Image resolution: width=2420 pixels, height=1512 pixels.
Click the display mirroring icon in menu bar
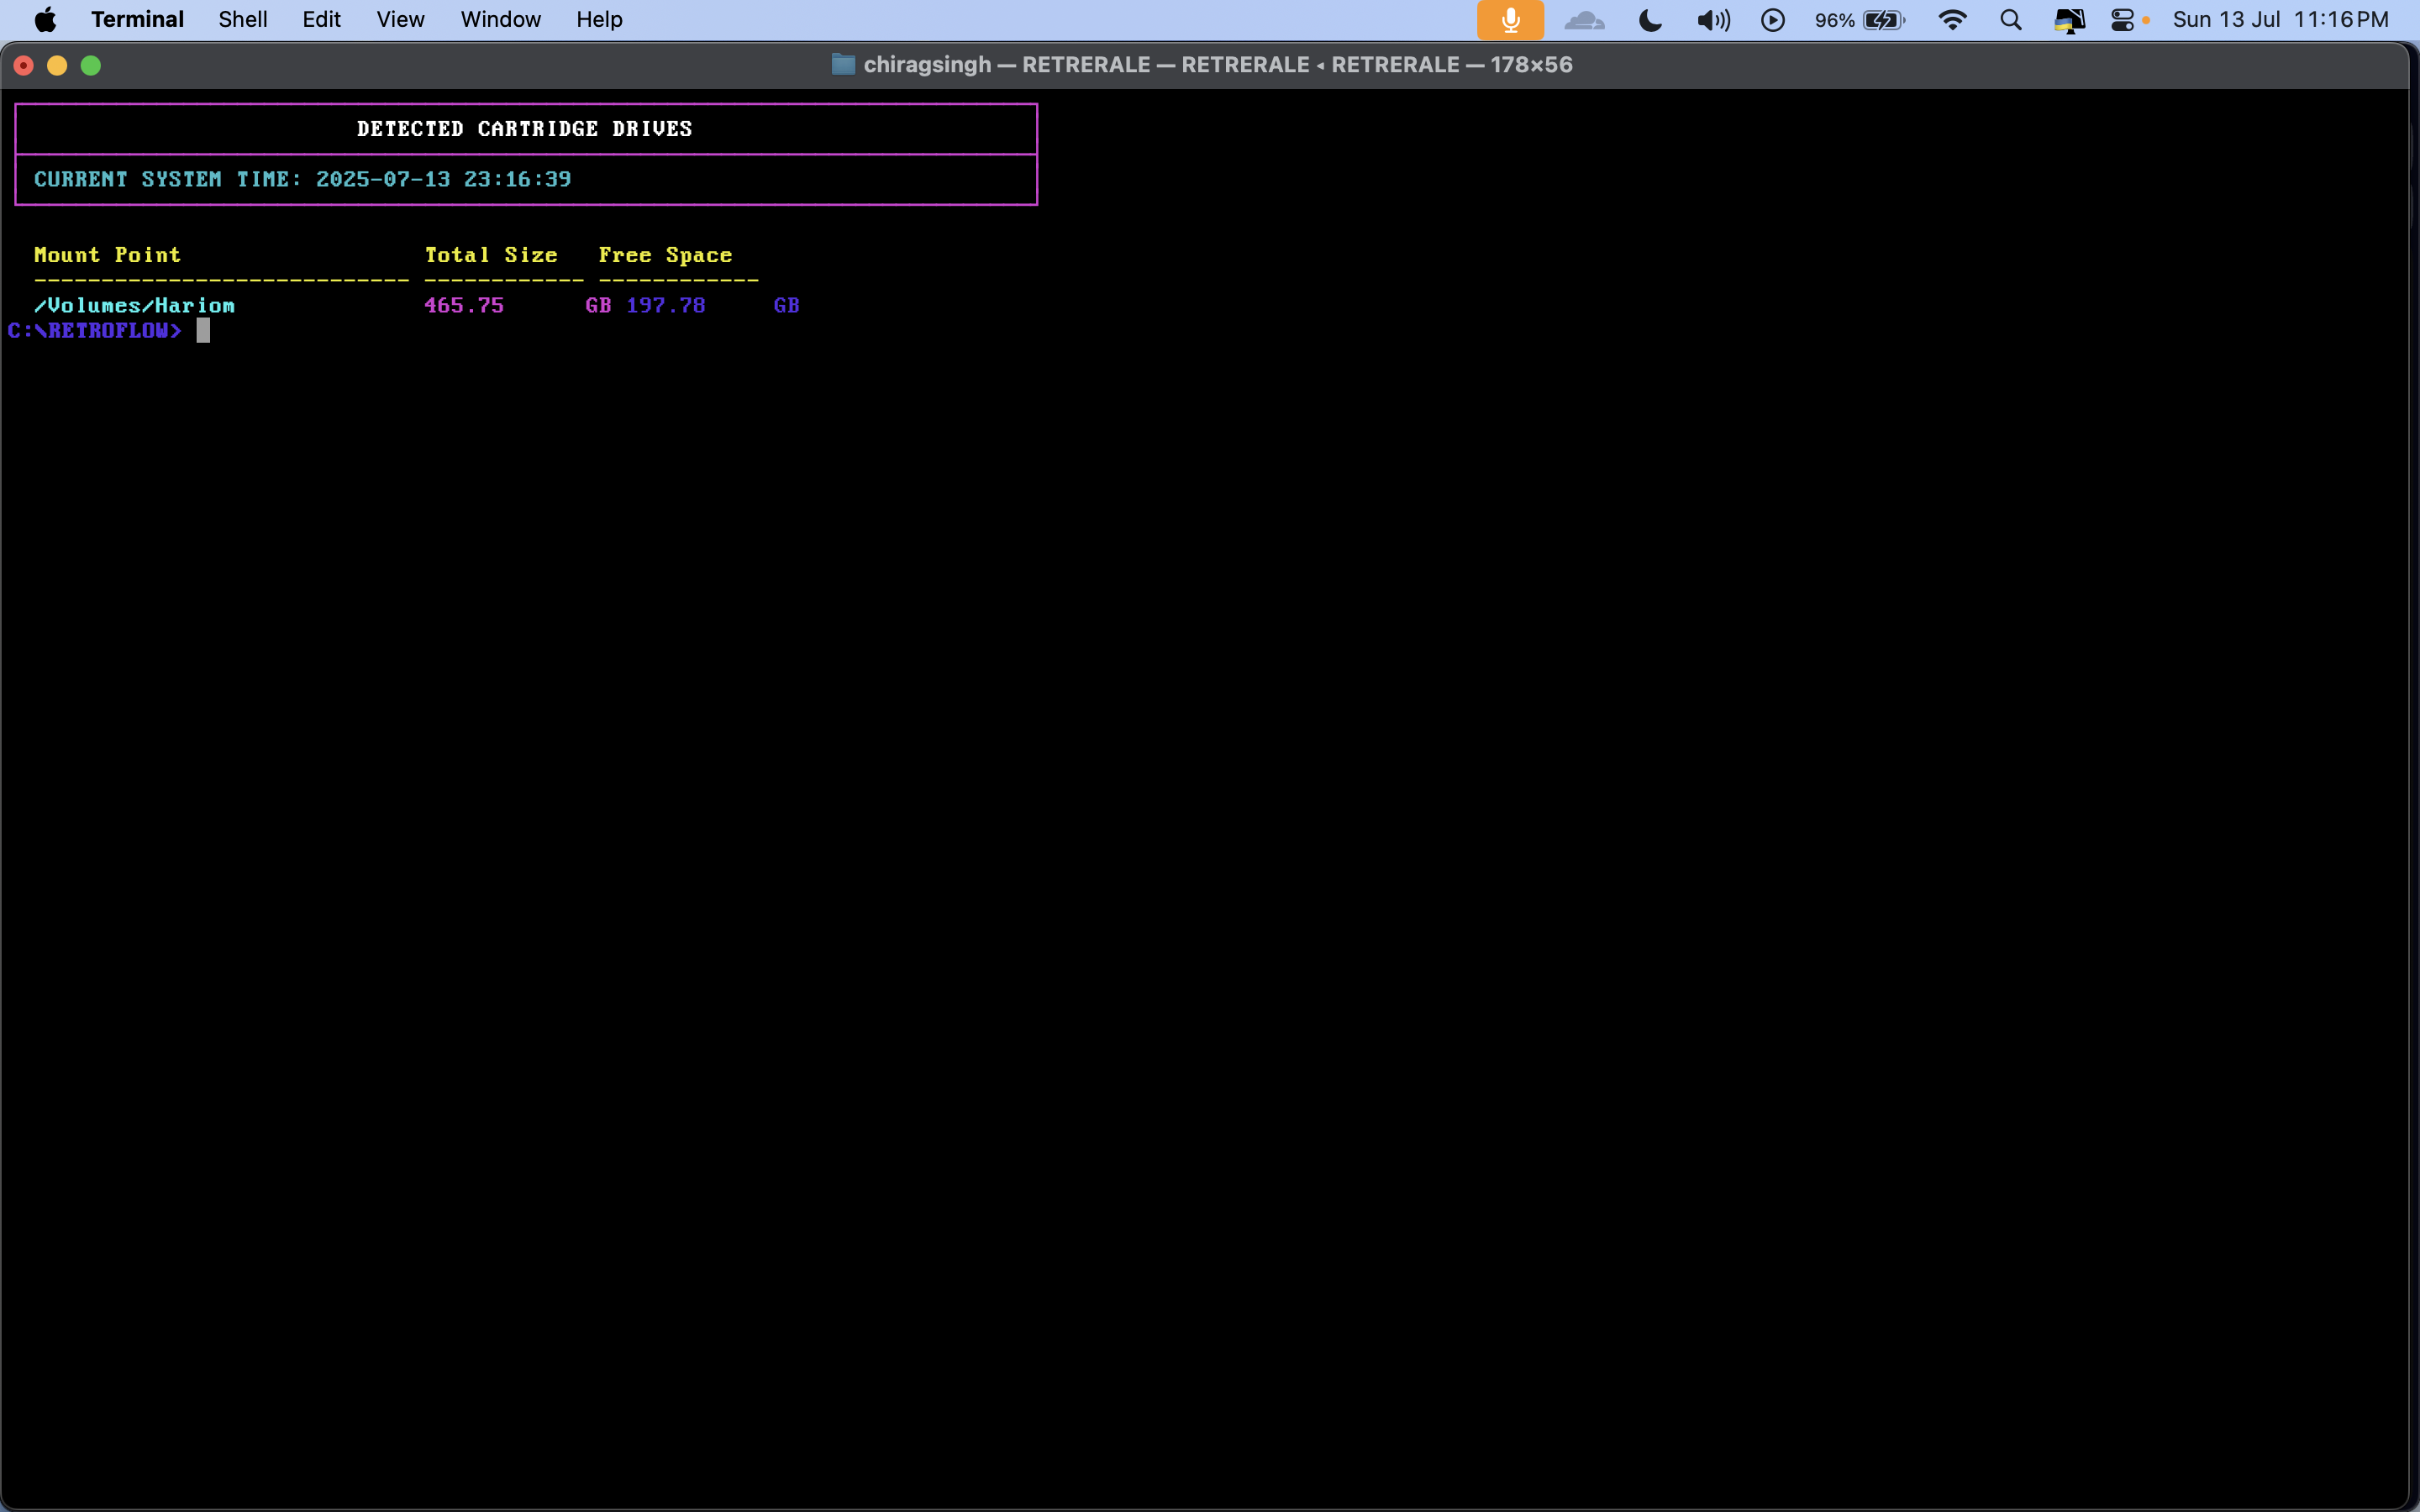pyautogui.click(x=2069, y=20)
